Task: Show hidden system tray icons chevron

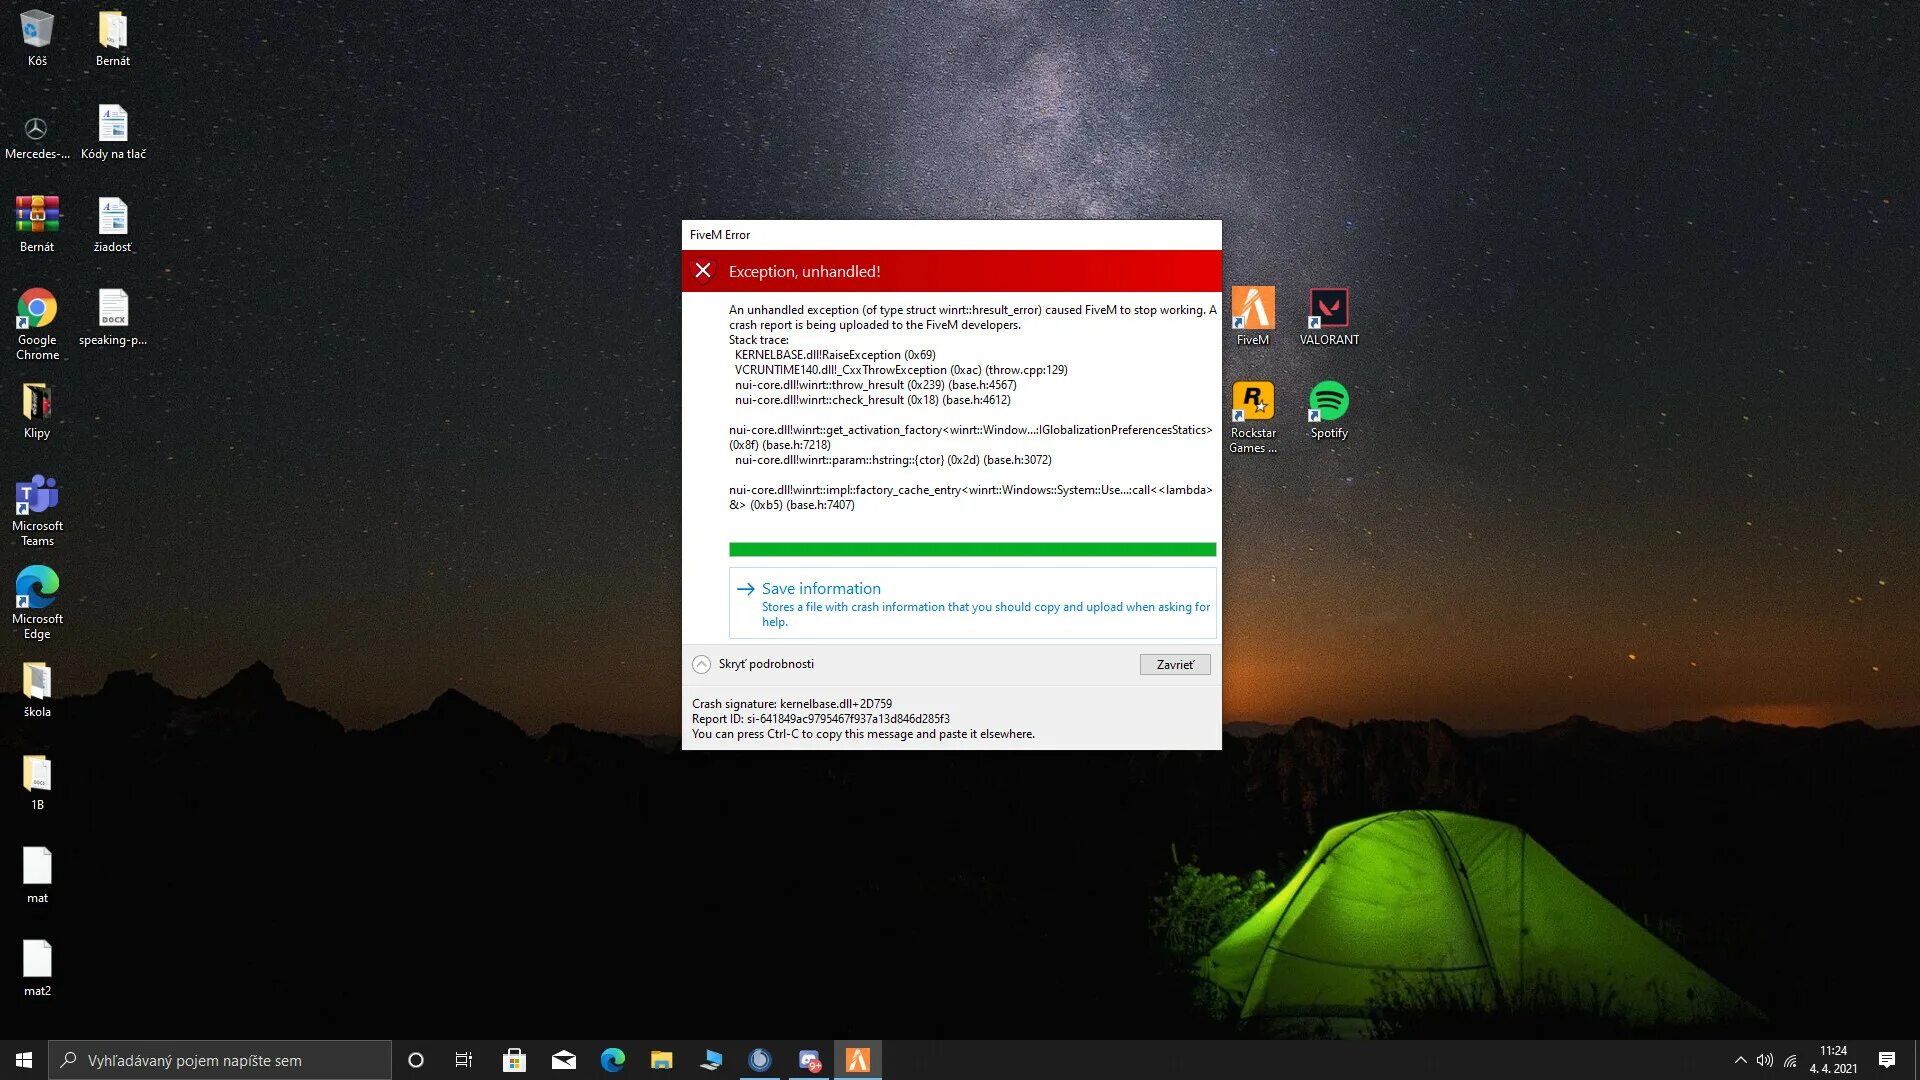Action: pyautogui.click(x=1740, y=1060)
